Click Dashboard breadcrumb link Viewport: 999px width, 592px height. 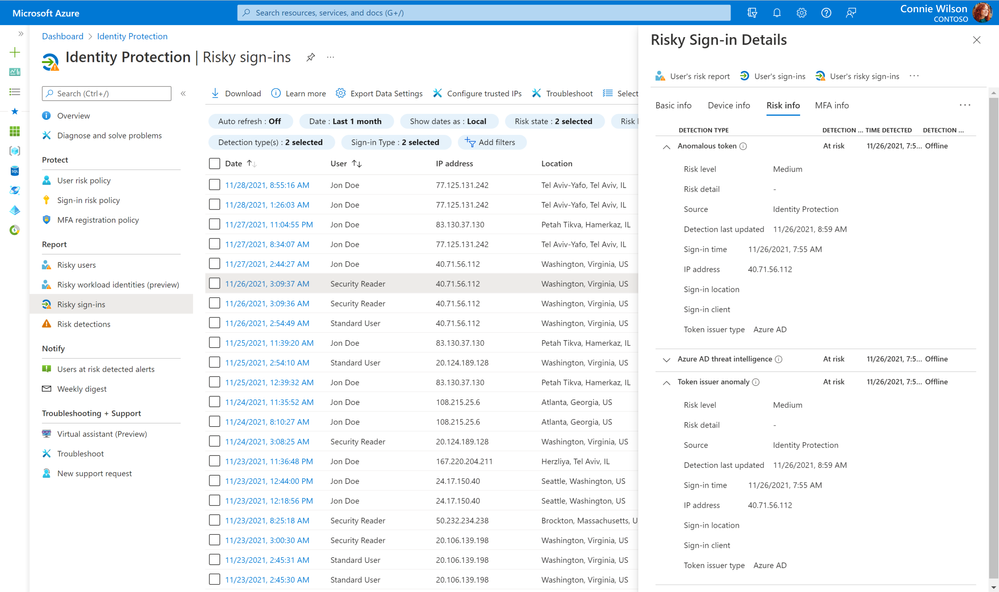click(62, 36)
